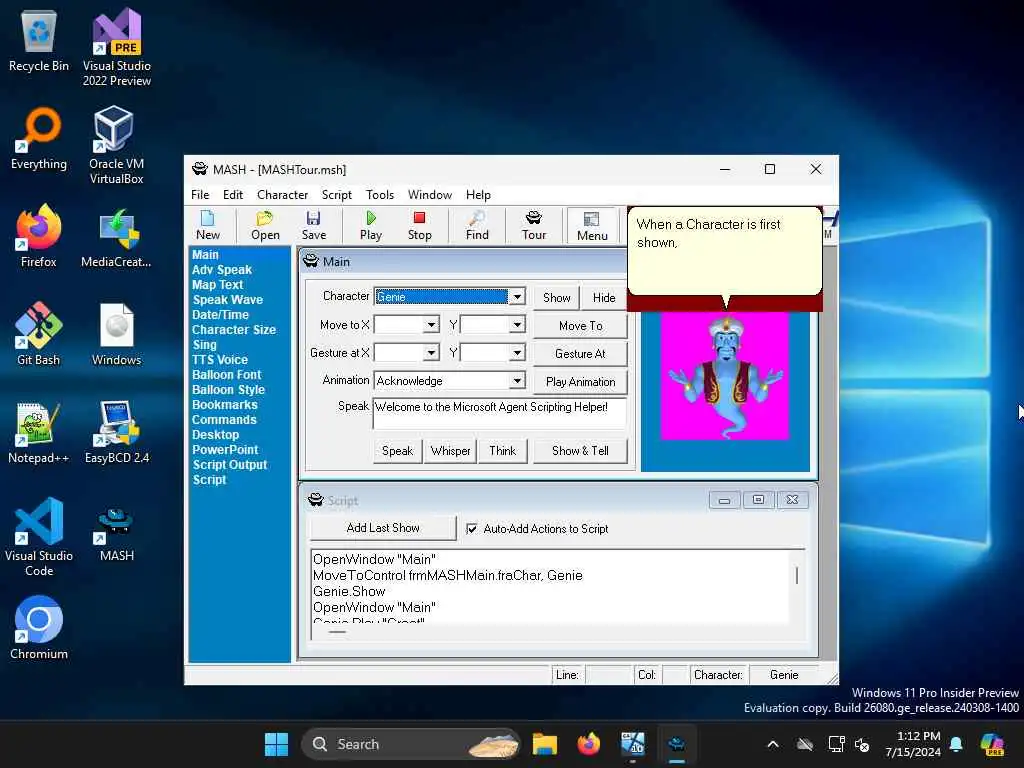Close the Script subwindow
The image size is (1024, 768).
click(792, 500)
